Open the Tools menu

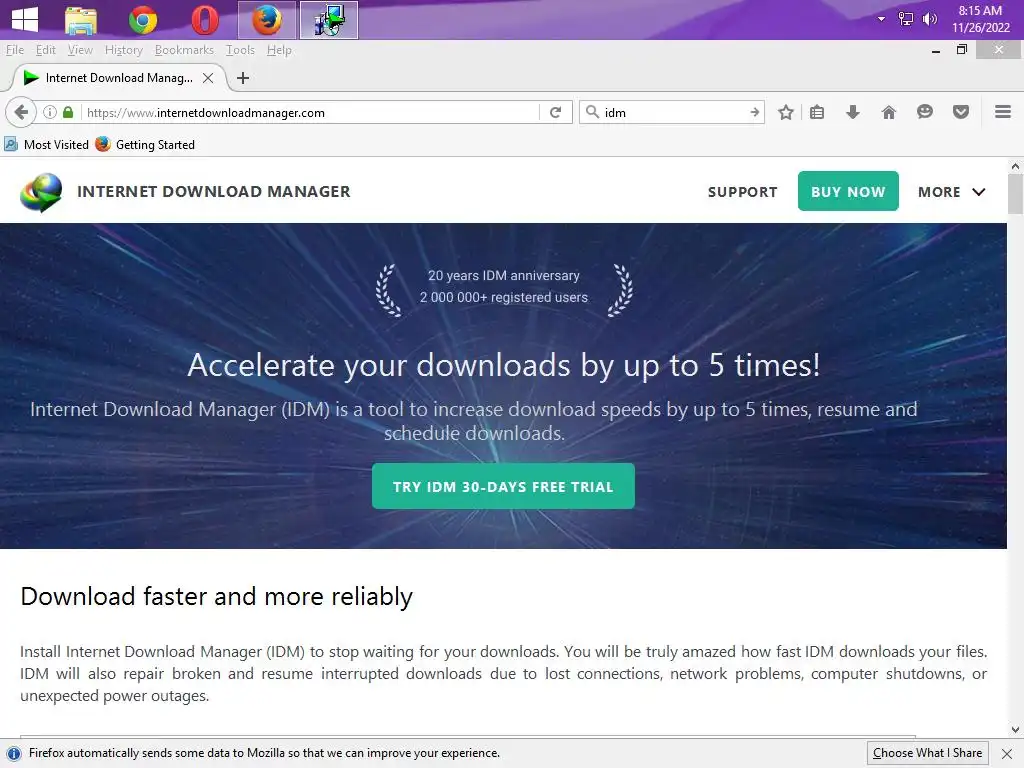pyautogui.click(x=240, y=50)
